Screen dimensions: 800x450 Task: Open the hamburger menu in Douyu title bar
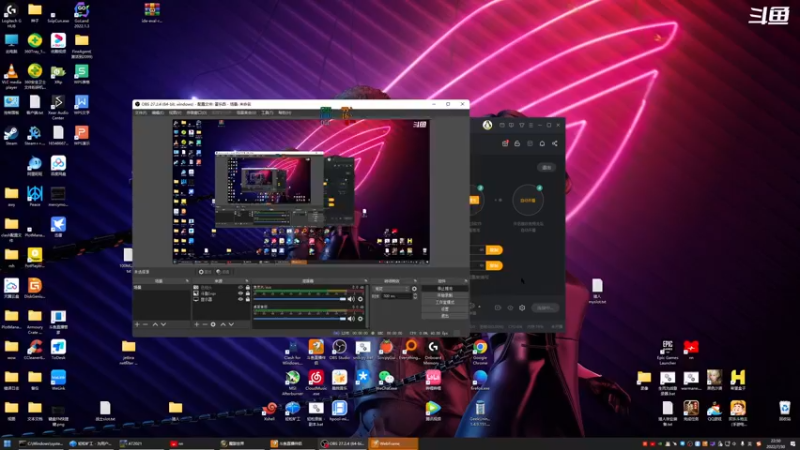(x=531, y=125)
